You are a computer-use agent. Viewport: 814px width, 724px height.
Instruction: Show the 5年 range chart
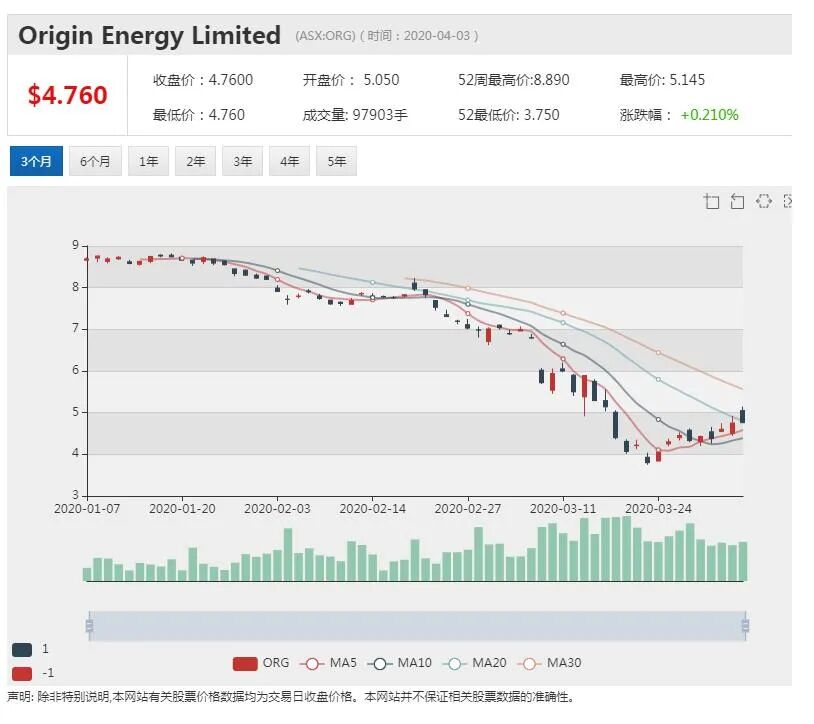click(336, 161)
